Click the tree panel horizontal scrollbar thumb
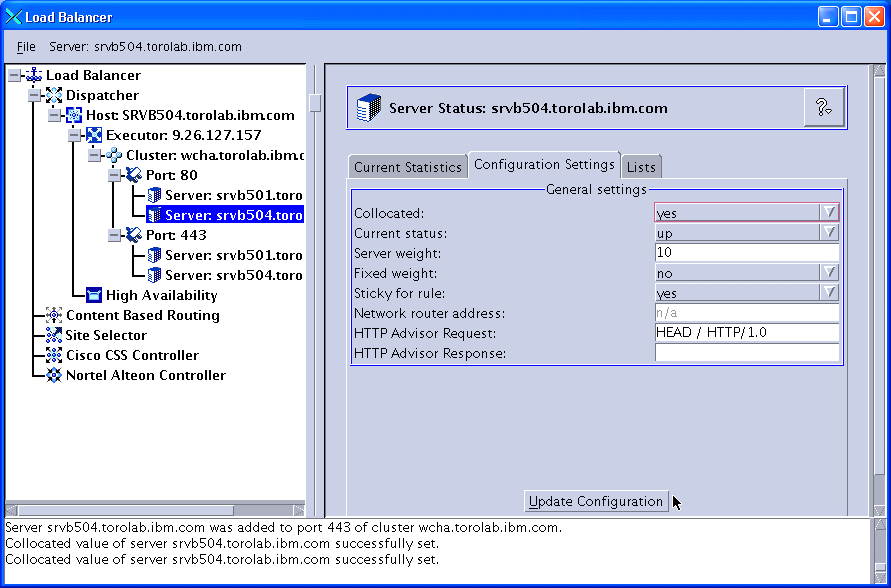 point(125,510)
